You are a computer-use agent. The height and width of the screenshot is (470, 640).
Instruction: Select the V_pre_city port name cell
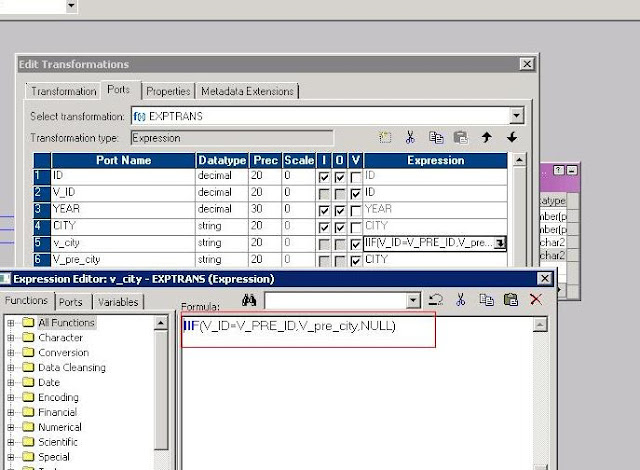[123, 260]
